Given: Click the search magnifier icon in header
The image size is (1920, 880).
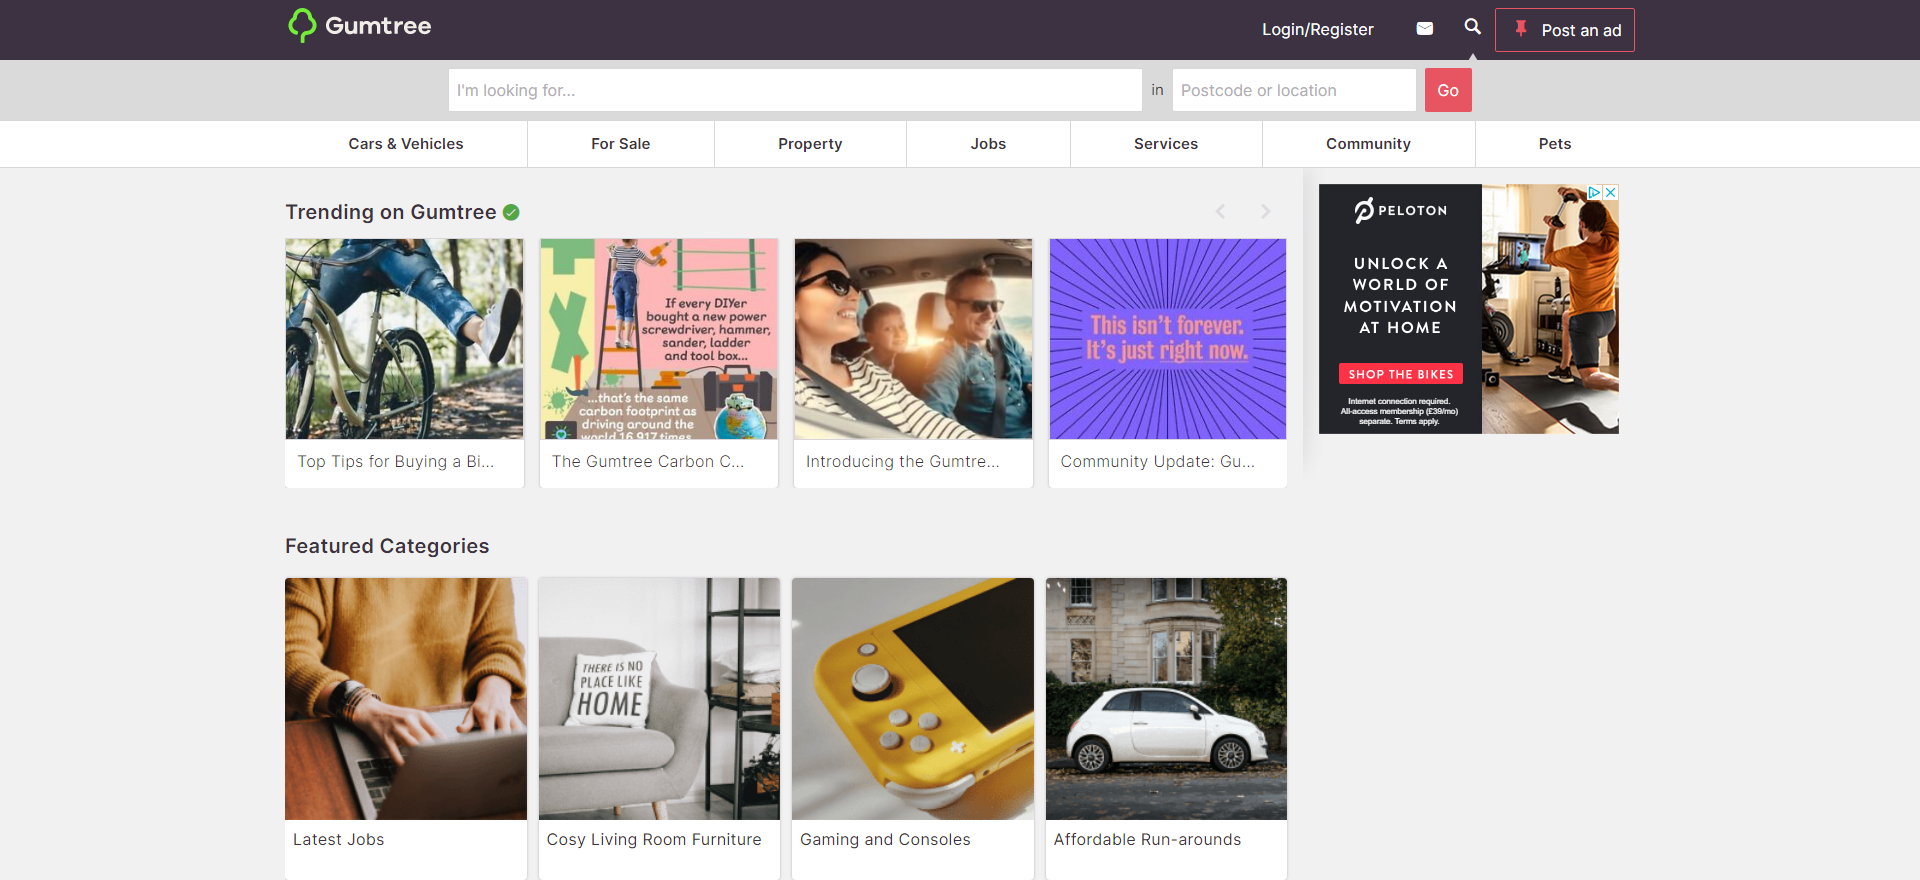Looking at the screenshot, I should 1472,27.
